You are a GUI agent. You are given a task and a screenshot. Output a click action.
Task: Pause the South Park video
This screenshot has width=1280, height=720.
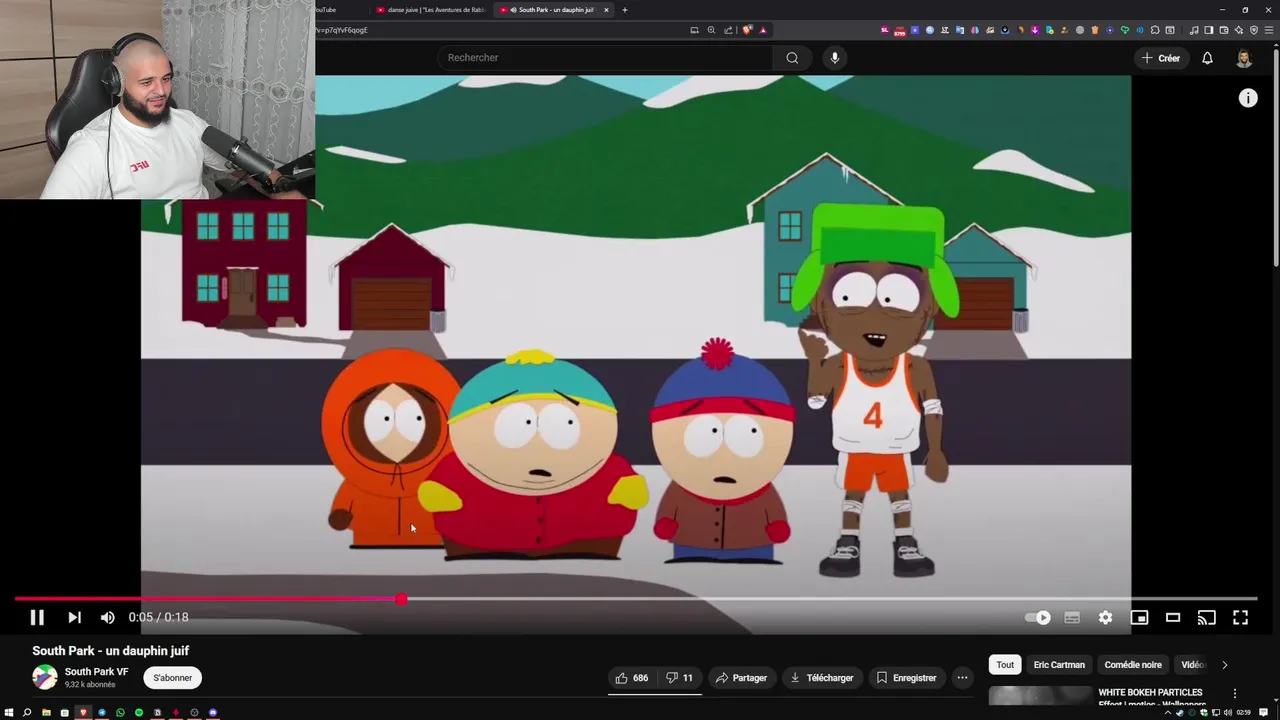point(37,617)
